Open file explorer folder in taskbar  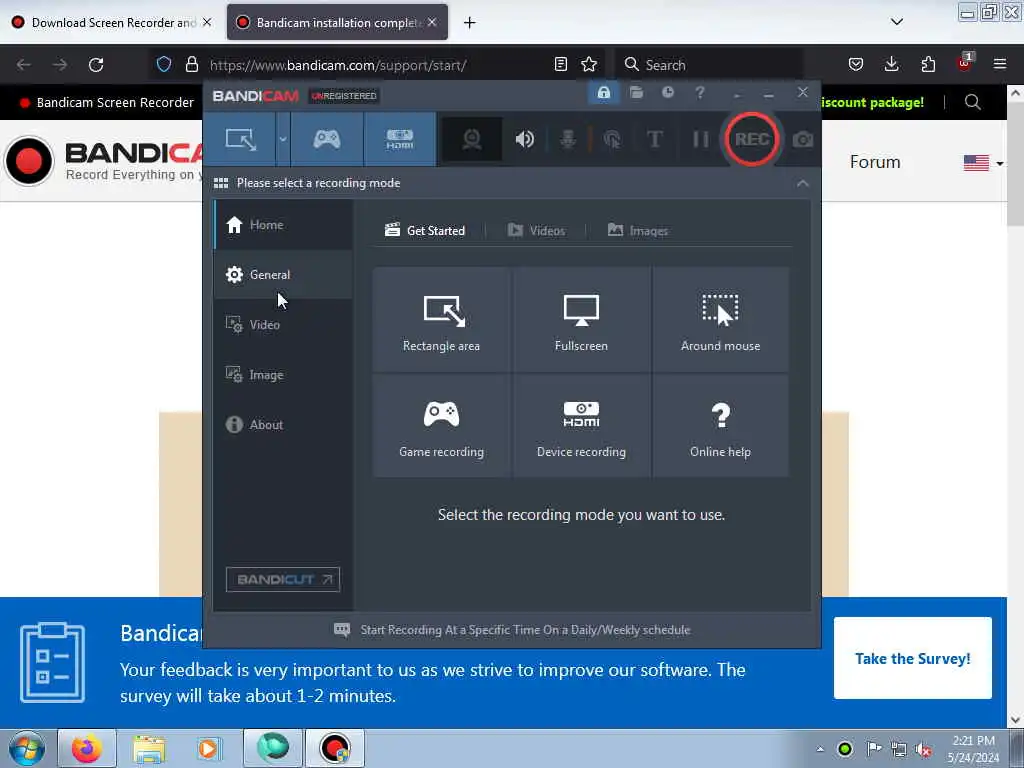tap(149, 748)
